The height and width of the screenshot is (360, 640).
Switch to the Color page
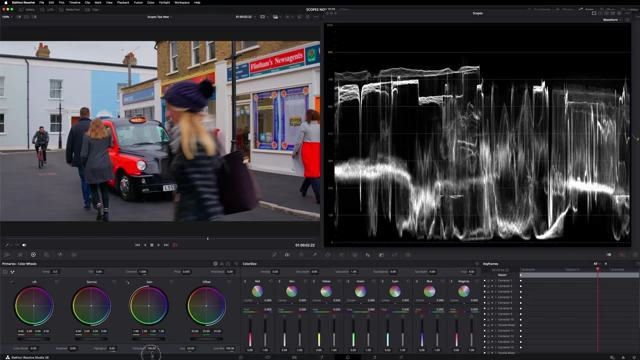pyautogui.click(x=348, y=357)
